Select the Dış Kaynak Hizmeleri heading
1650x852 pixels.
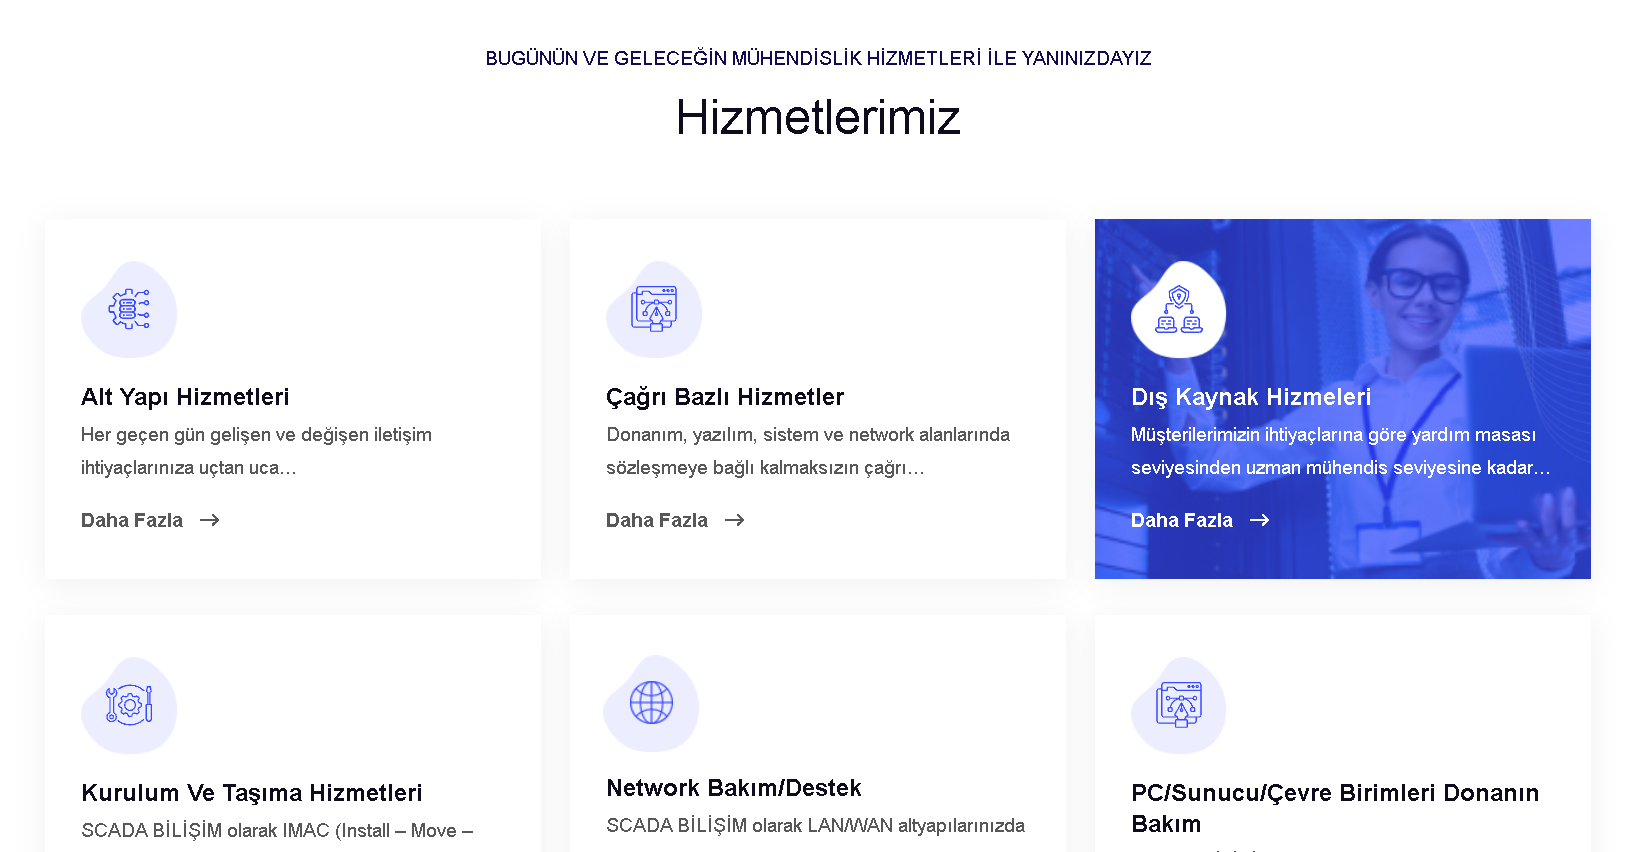pos(1251,397)
